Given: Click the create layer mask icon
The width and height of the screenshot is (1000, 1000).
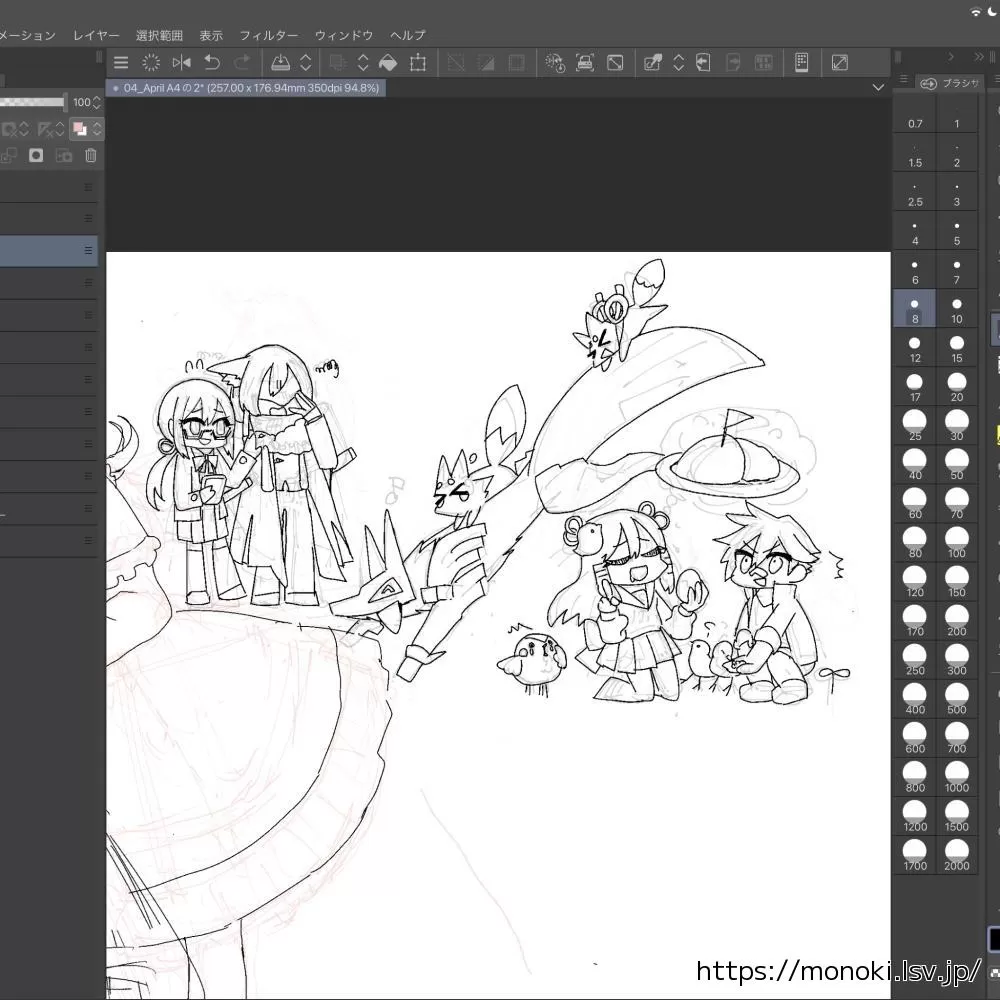Looking at the screenshot, I should pos(36,155).
